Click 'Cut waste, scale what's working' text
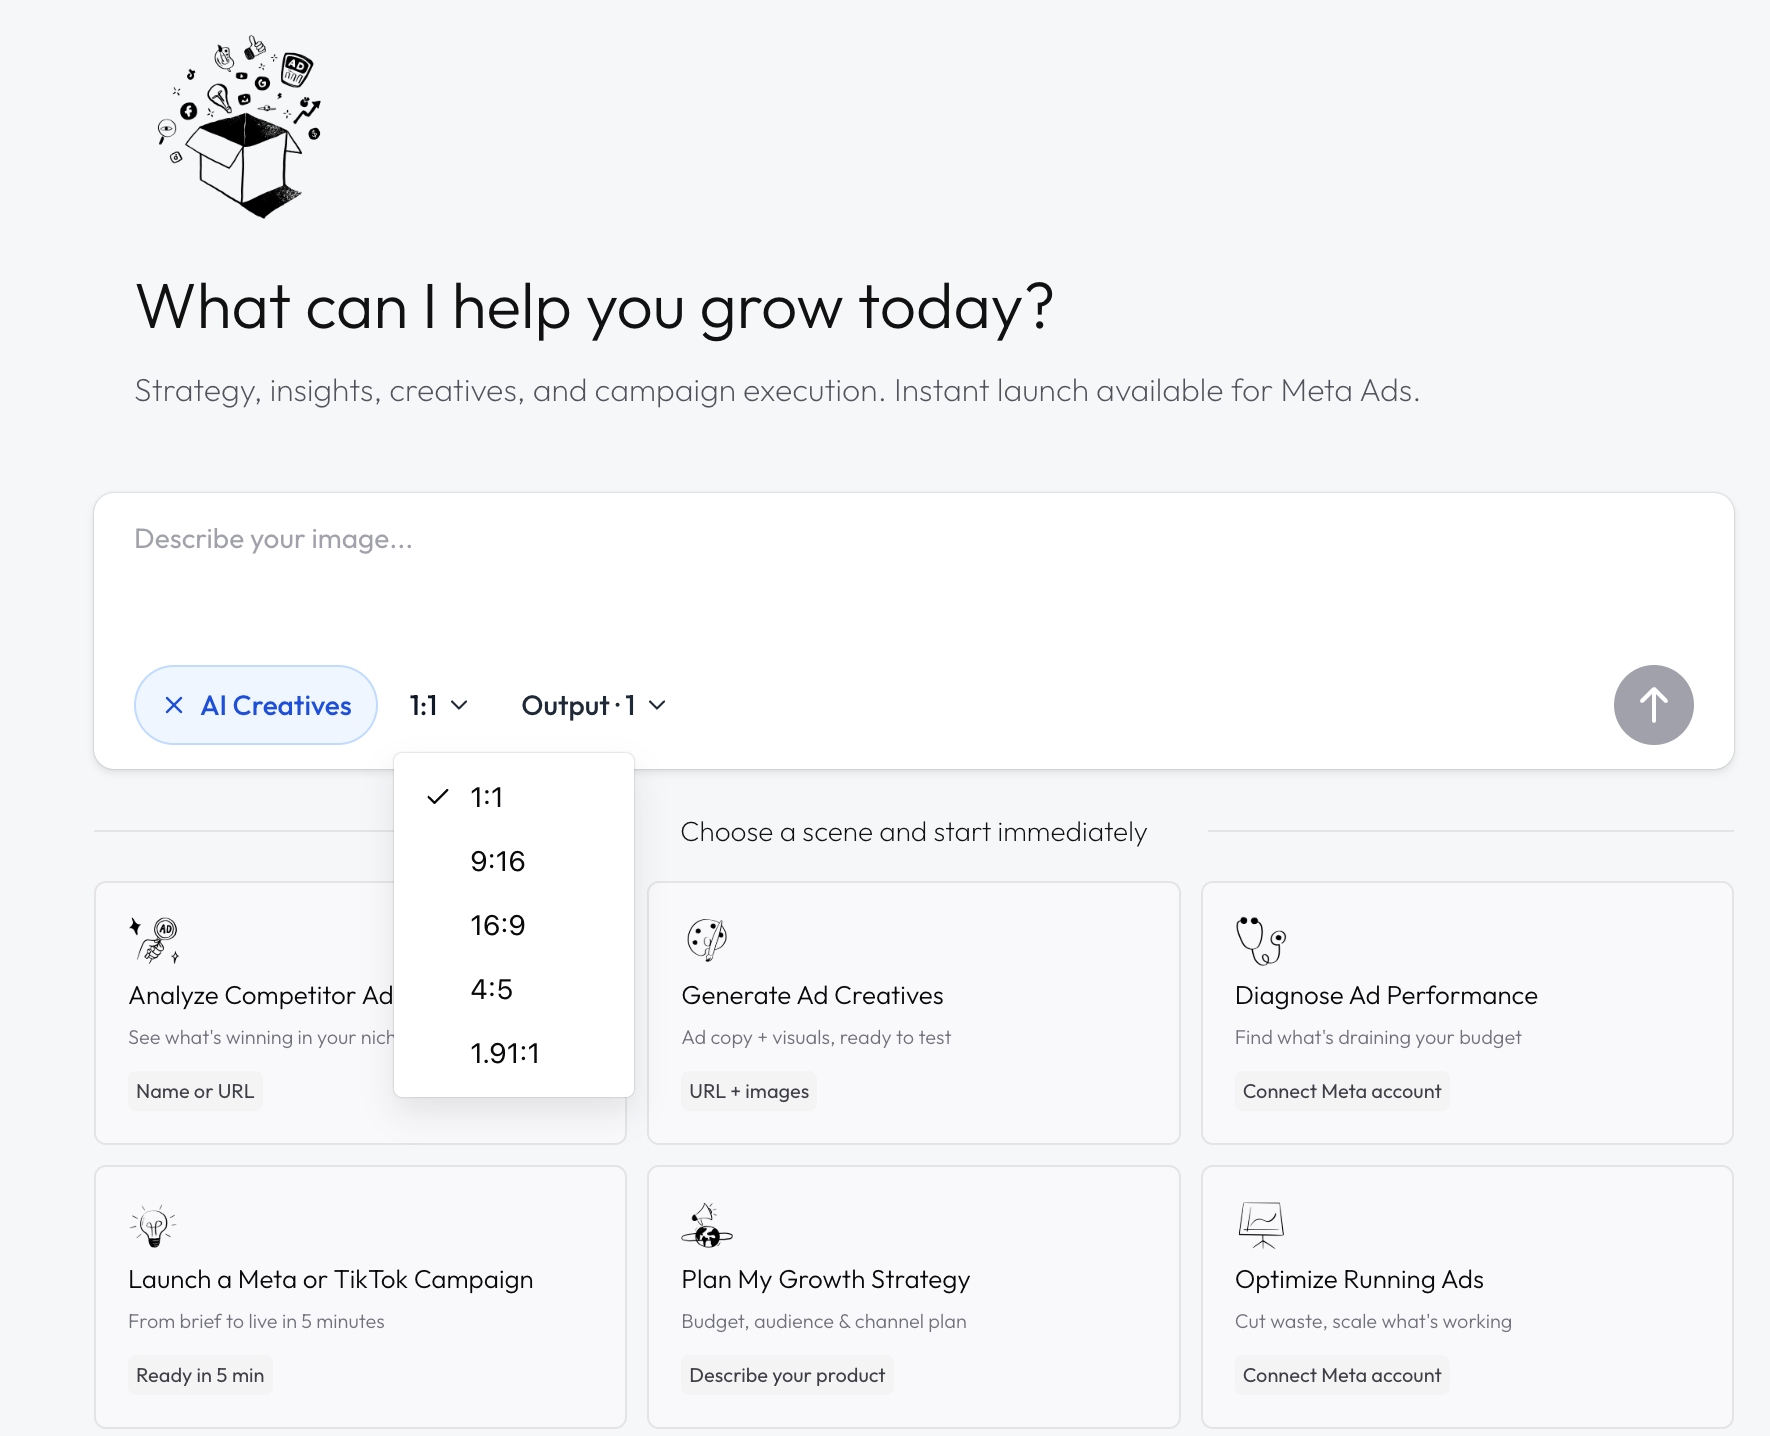Viewport: 1770px width, 1436px height. pyautogui.click(x=1373, y=1321)
